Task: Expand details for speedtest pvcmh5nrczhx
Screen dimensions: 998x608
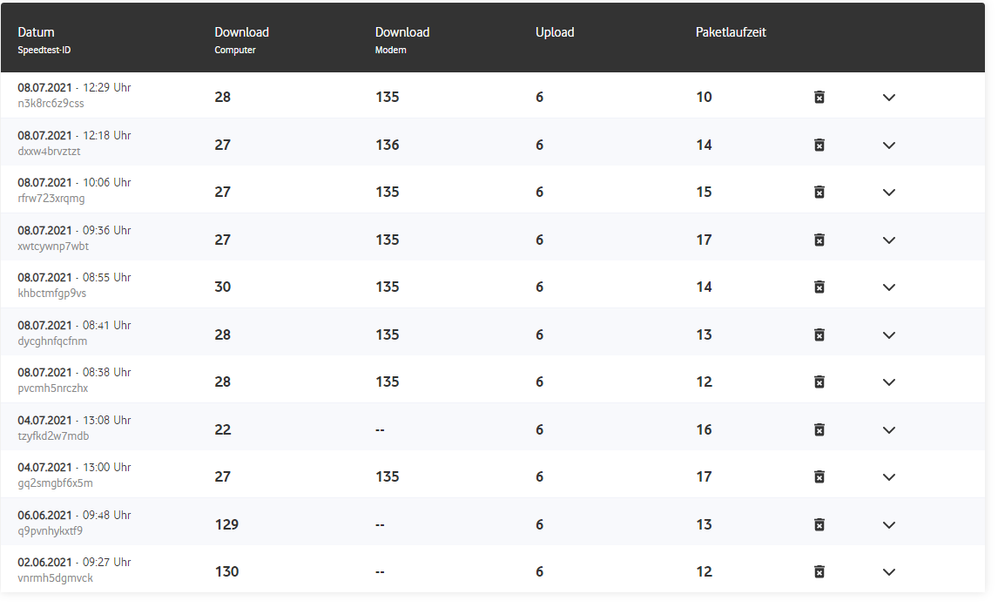Action: pos(889,382)
